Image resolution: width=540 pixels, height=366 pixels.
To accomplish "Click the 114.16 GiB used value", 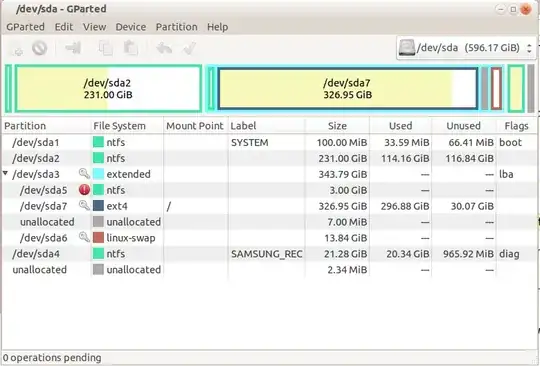I will (x=405, y=158).
